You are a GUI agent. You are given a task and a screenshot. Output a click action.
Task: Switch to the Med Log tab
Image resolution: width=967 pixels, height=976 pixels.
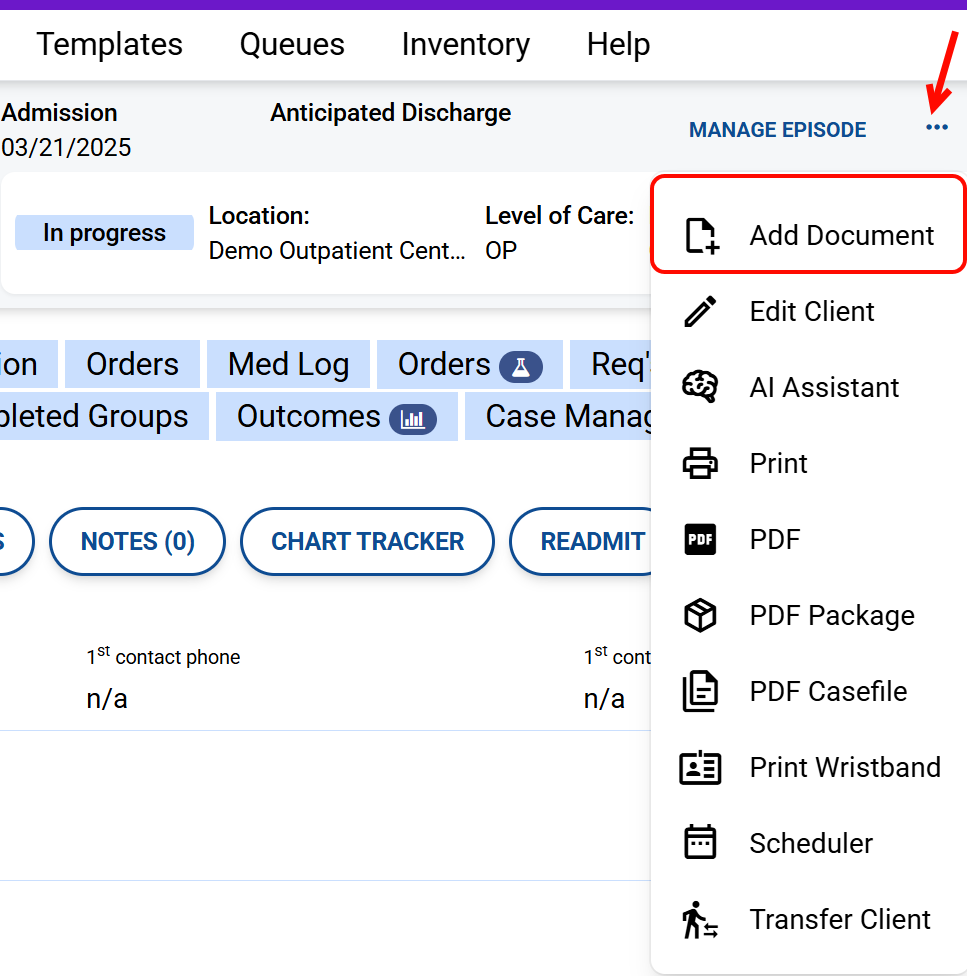tap(288, 365)
